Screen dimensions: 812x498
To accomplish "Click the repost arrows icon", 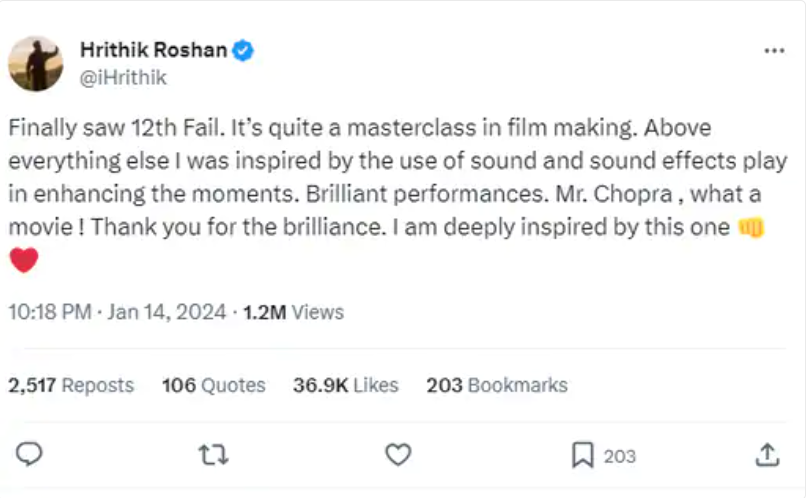I will [x=213, y=455].
